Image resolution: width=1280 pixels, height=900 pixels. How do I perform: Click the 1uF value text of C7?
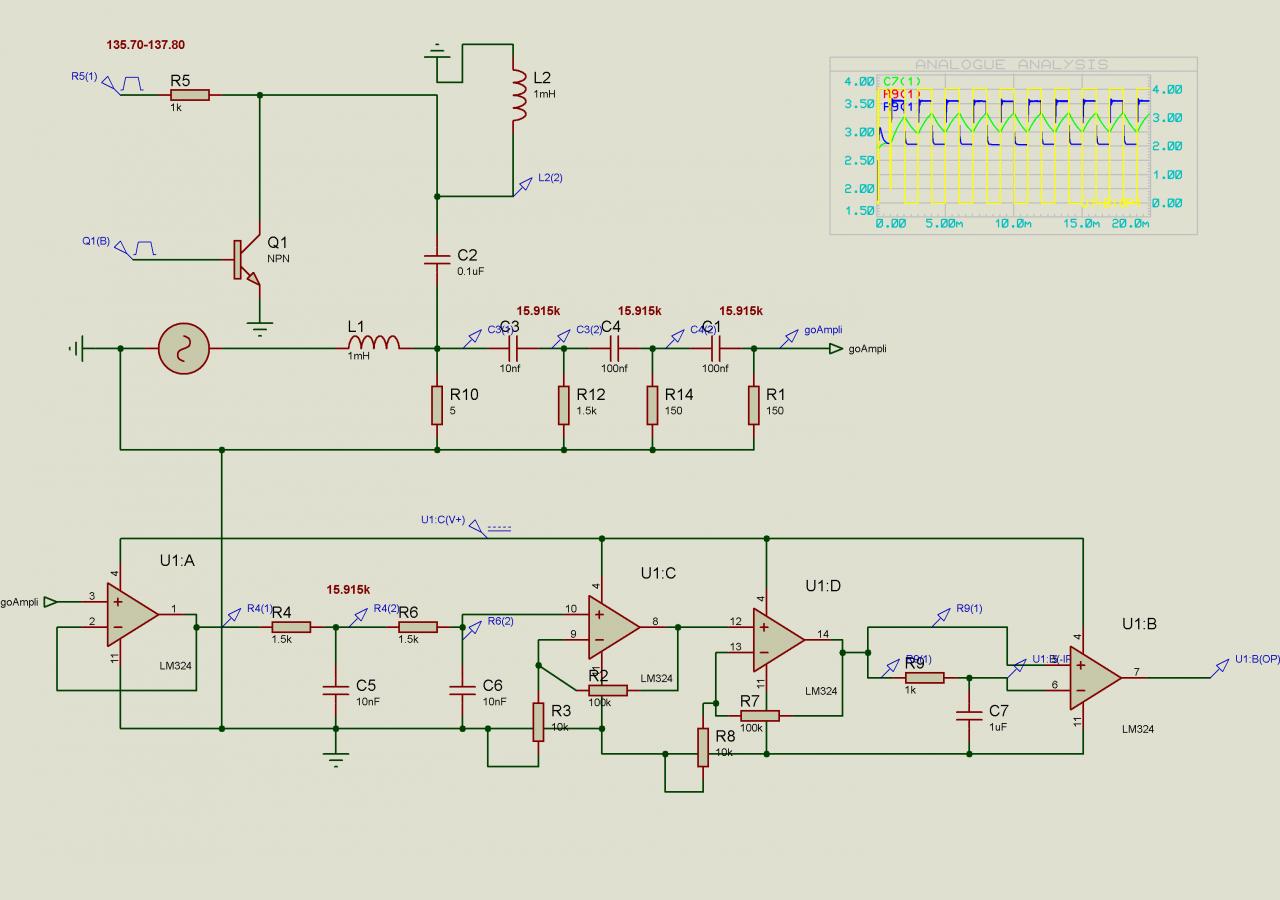pos(998,727)
